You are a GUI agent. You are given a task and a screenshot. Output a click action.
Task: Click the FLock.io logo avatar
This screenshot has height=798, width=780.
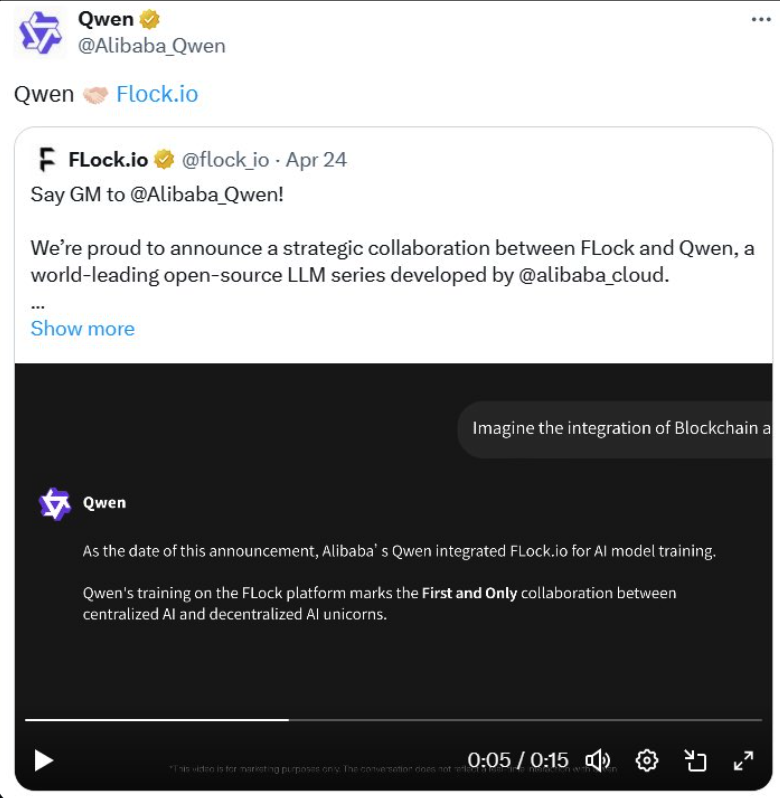point(46,160)
